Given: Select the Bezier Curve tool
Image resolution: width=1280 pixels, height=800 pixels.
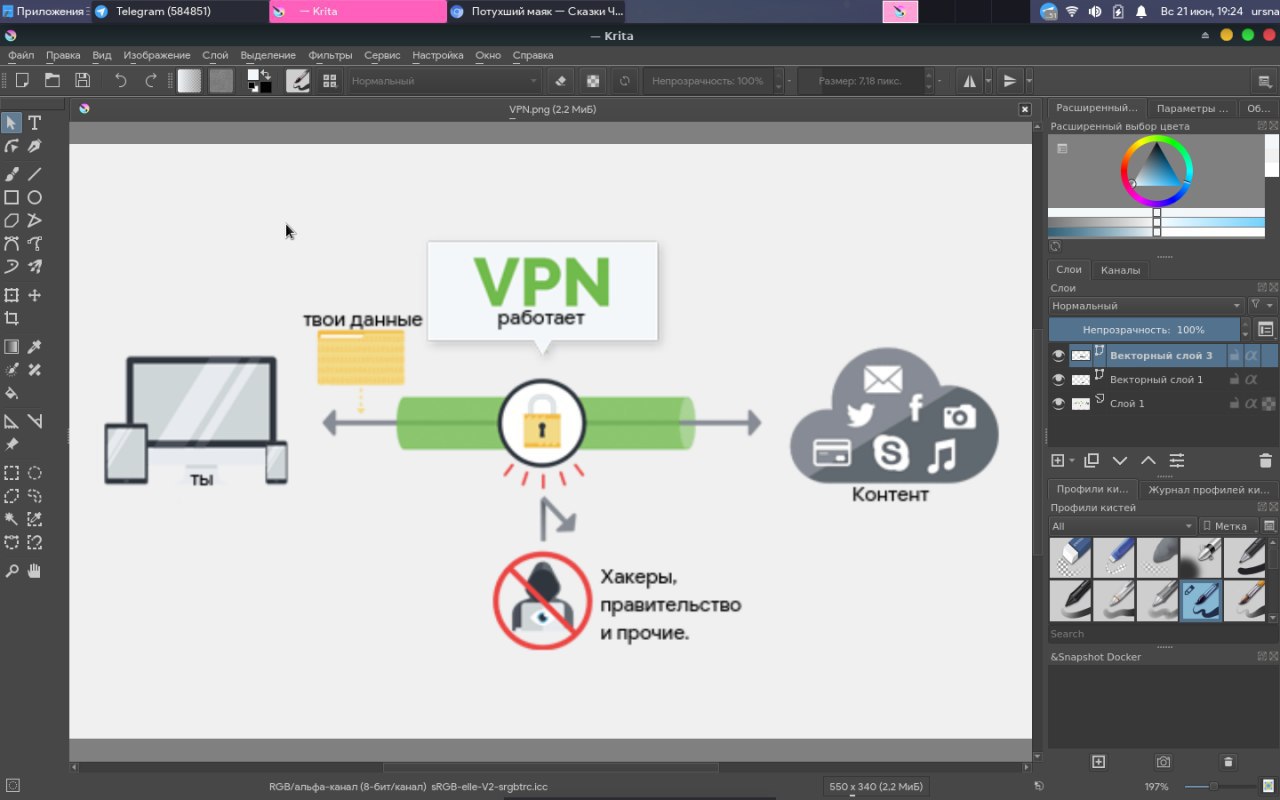Looking at the screenshot, I should [11, 243].
